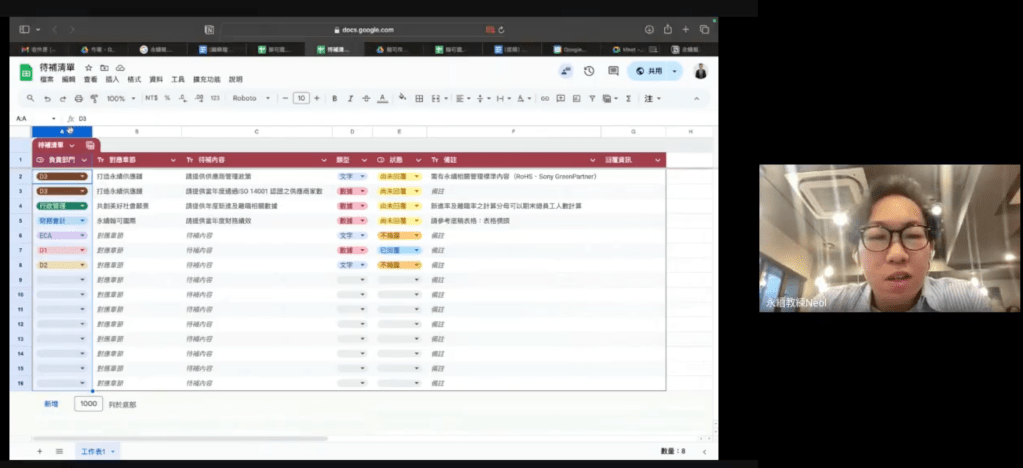Open the version history clock icon
The image size is (1023, 468).
click(588, 71)
